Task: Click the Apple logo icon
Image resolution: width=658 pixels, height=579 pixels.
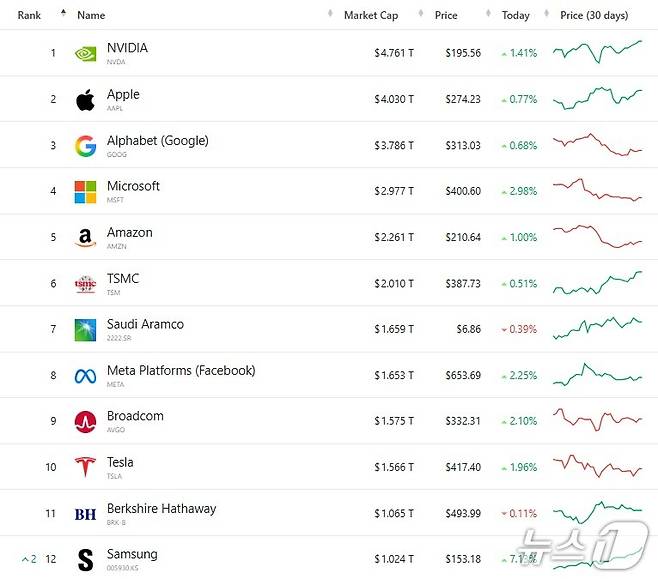Action: click(86, 99)
